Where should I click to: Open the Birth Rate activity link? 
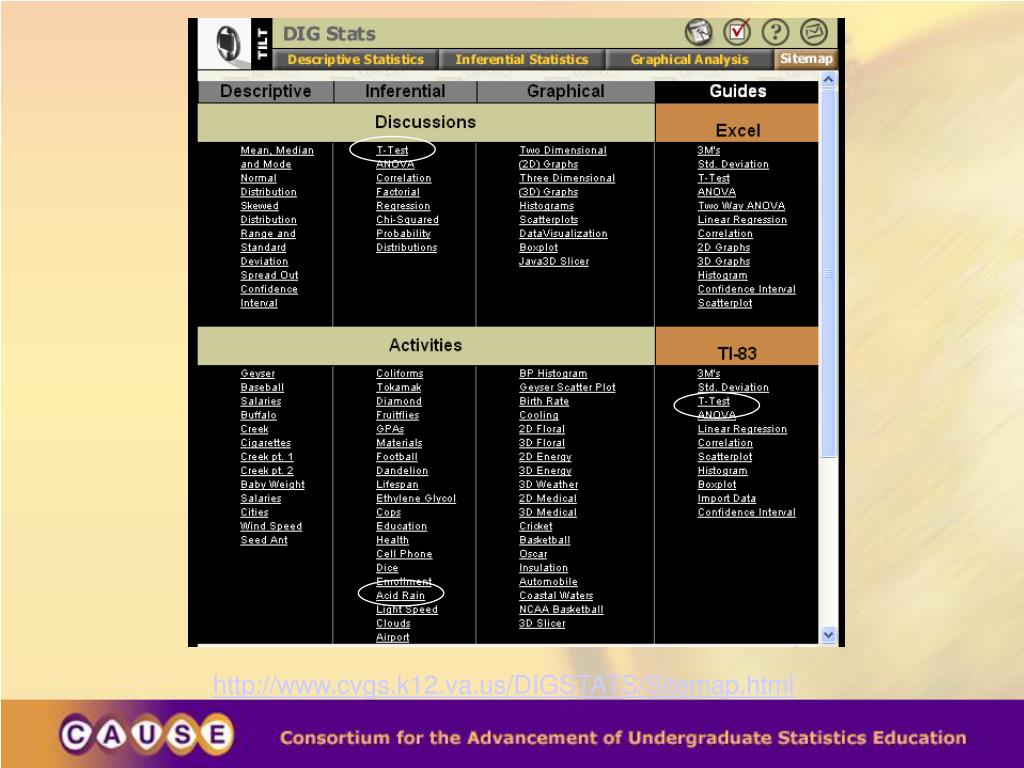pos(544,401)
